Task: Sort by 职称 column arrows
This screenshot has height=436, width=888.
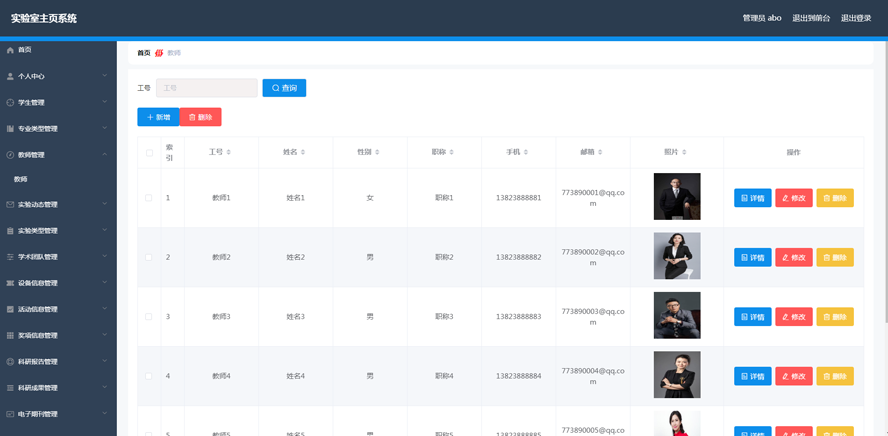Action: point(451,152)
